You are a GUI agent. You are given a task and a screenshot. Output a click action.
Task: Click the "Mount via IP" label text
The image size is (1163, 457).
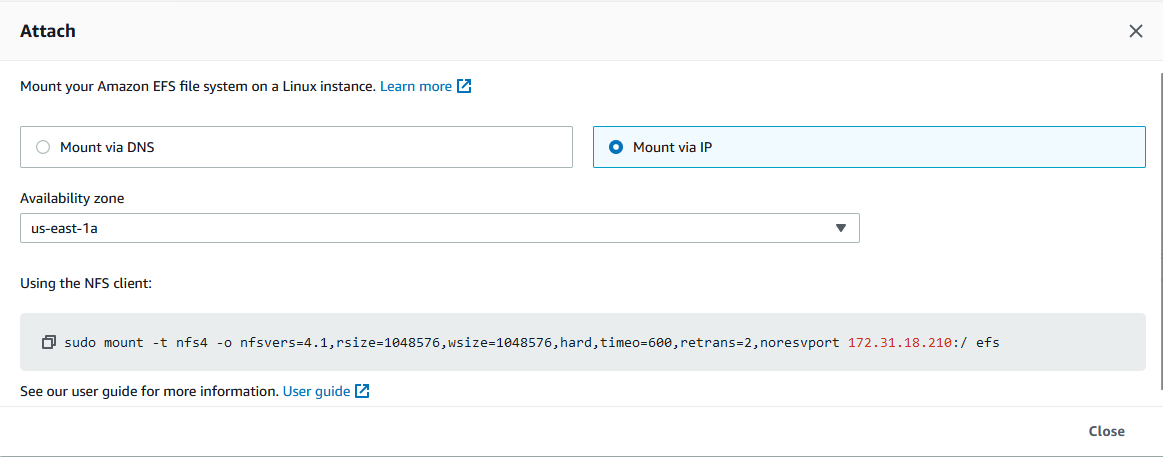click(x=672, y=147)
